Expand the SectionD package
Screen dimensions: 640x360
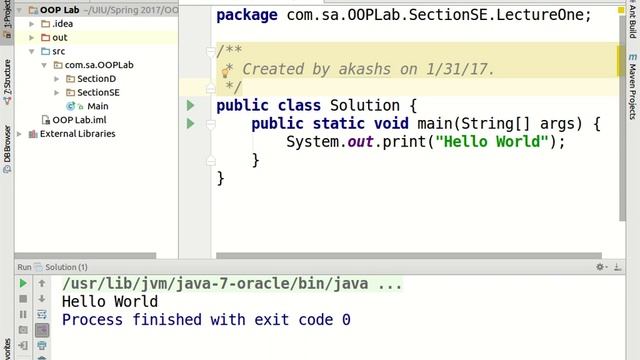[x=57, y=79]
